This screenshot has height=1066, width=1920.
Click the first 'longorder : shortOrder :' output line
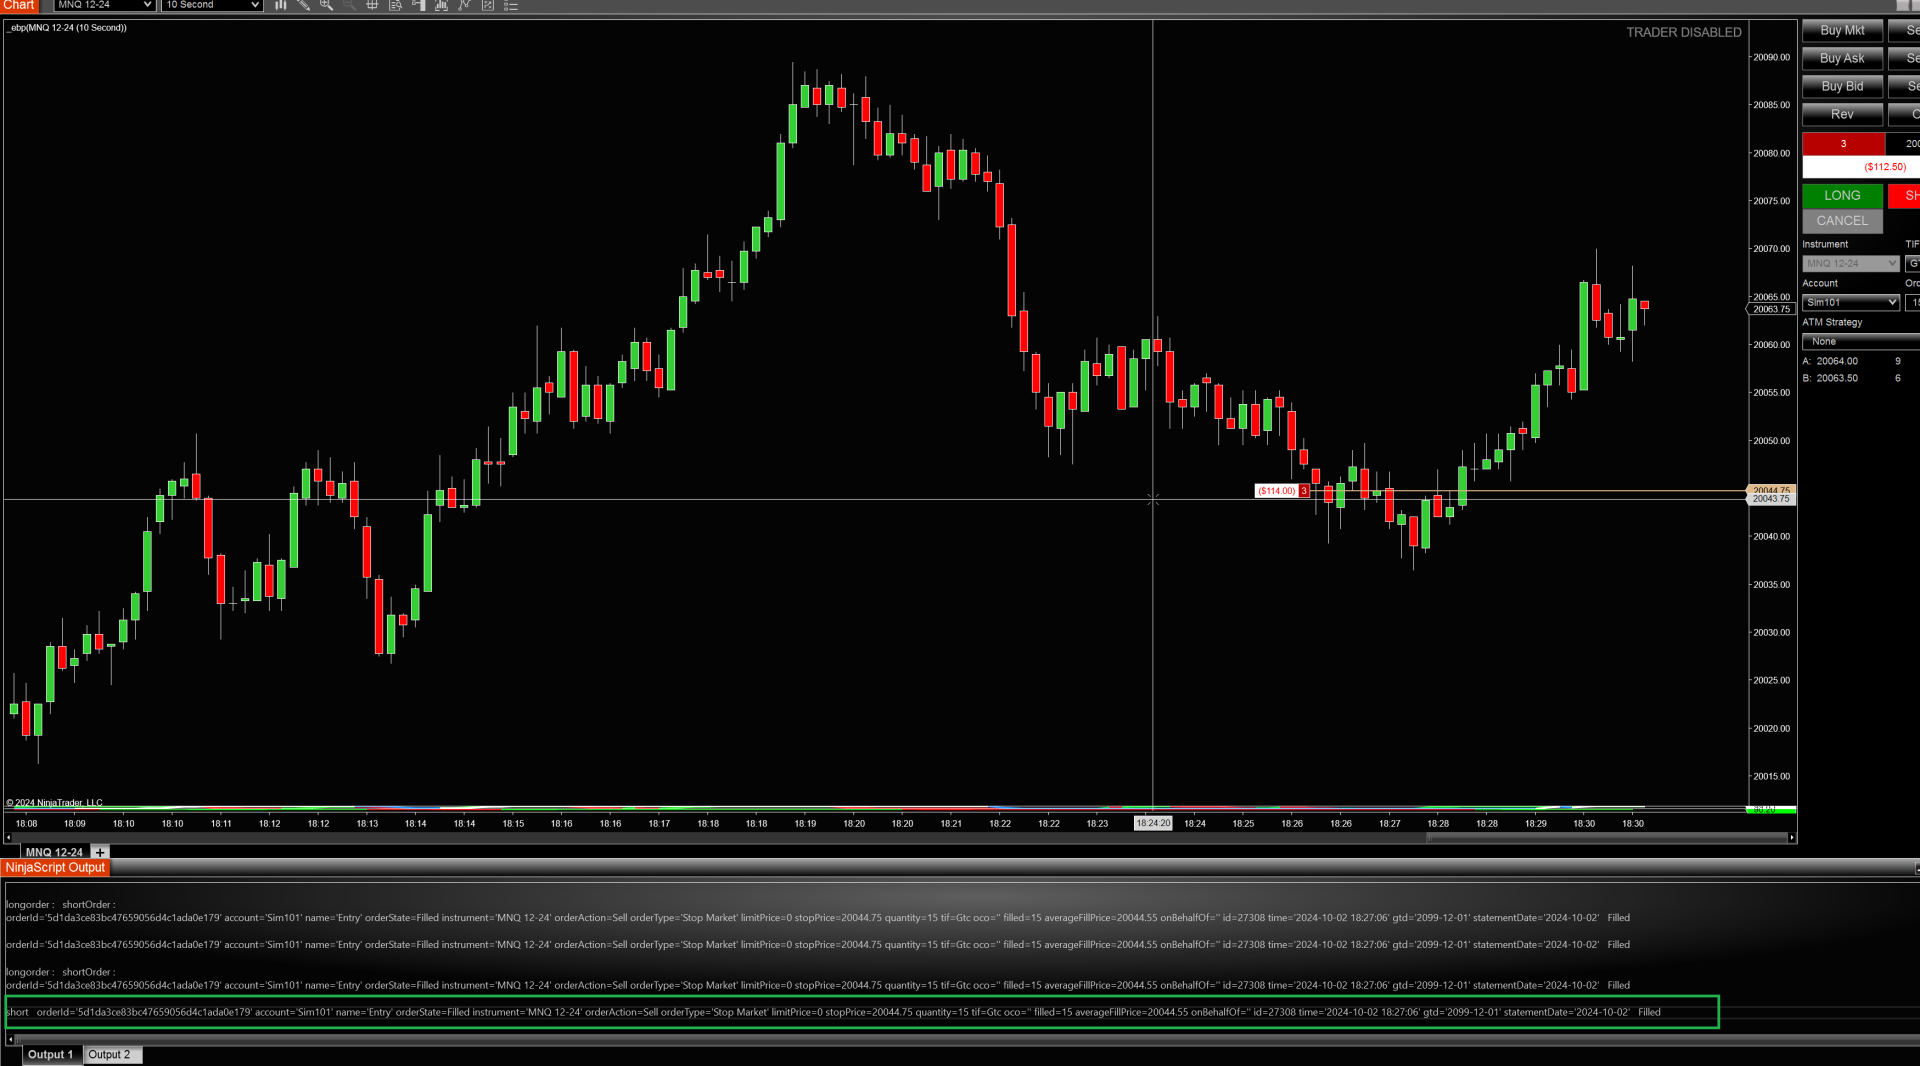[61, 904]
